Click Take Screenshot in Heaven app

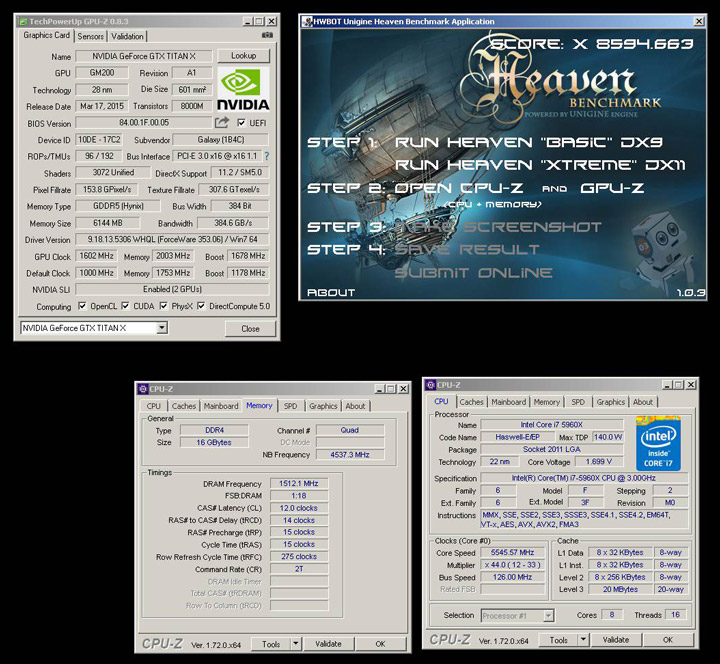[x=498, y=227]
